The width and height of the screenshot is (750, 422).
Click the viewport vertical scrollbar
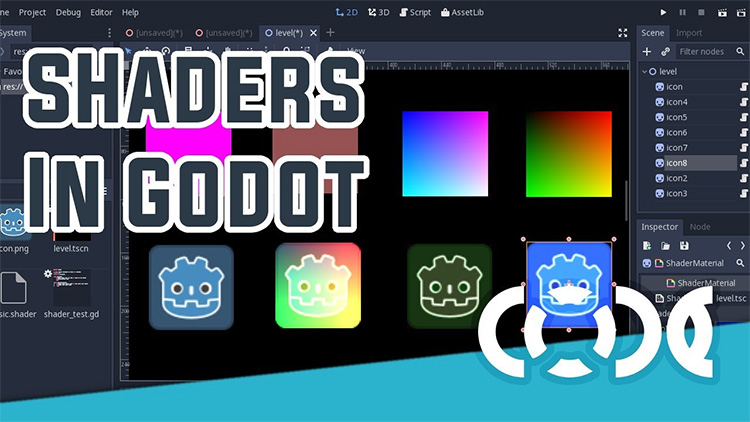click(627, 200)
